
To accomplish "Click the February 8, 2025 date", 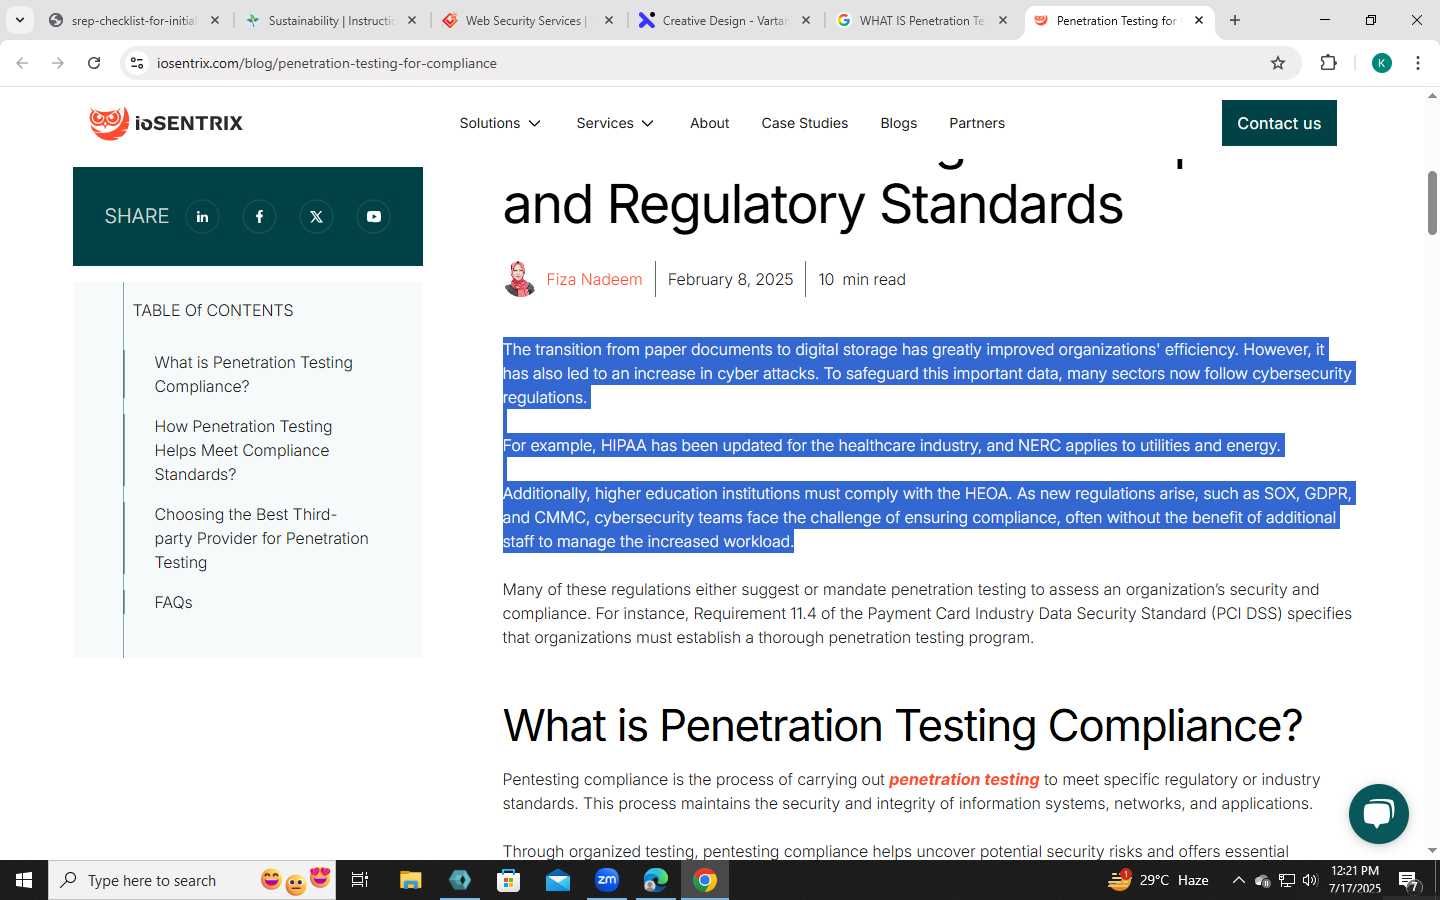I will tap(730, 279).
